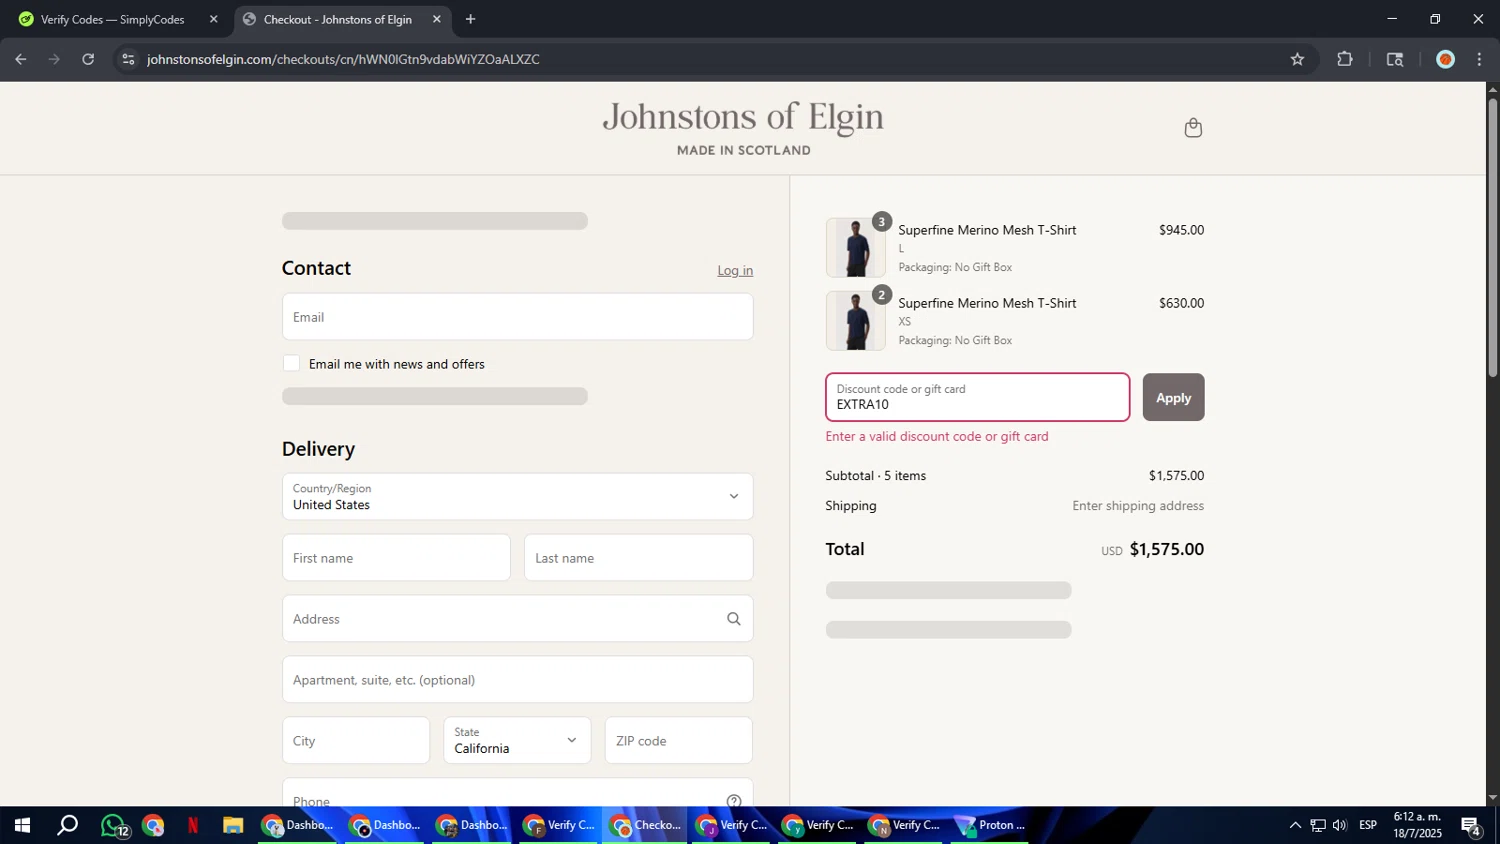Screen dimensions: 1500x844
Task: Bookmark this page with the star icon
Action: (x=1297, y=59)
